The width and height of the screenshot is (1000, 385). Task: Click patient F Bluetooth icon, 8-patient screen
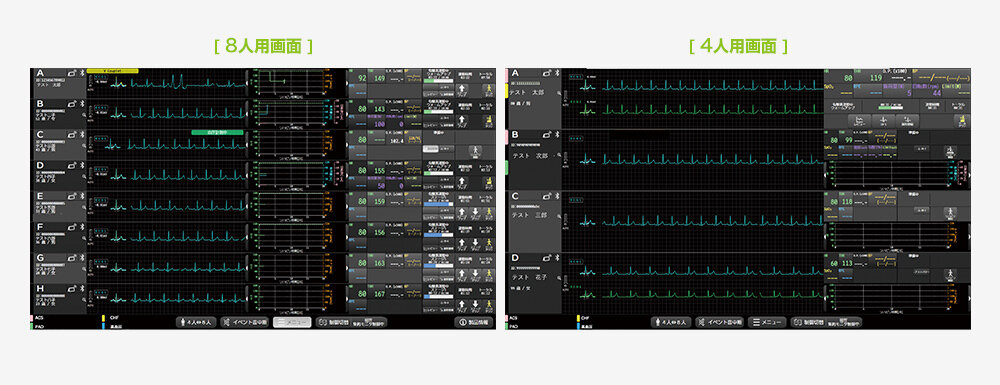pyautogui.click(x=81, y=226)
